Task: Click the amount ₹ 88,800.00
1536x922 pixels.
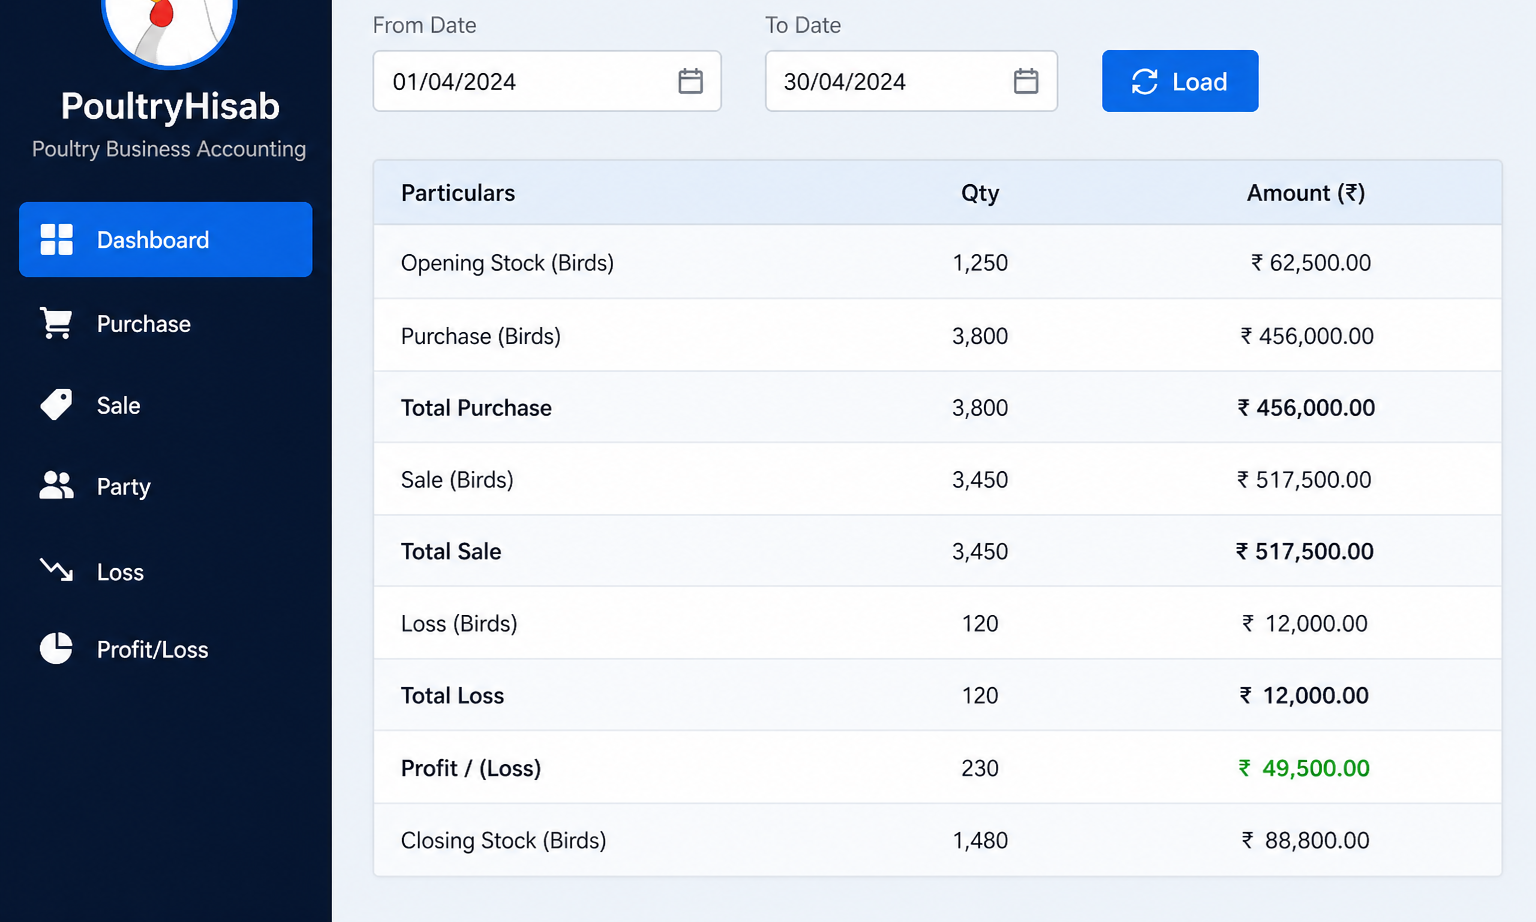Action: (1305, 840)
